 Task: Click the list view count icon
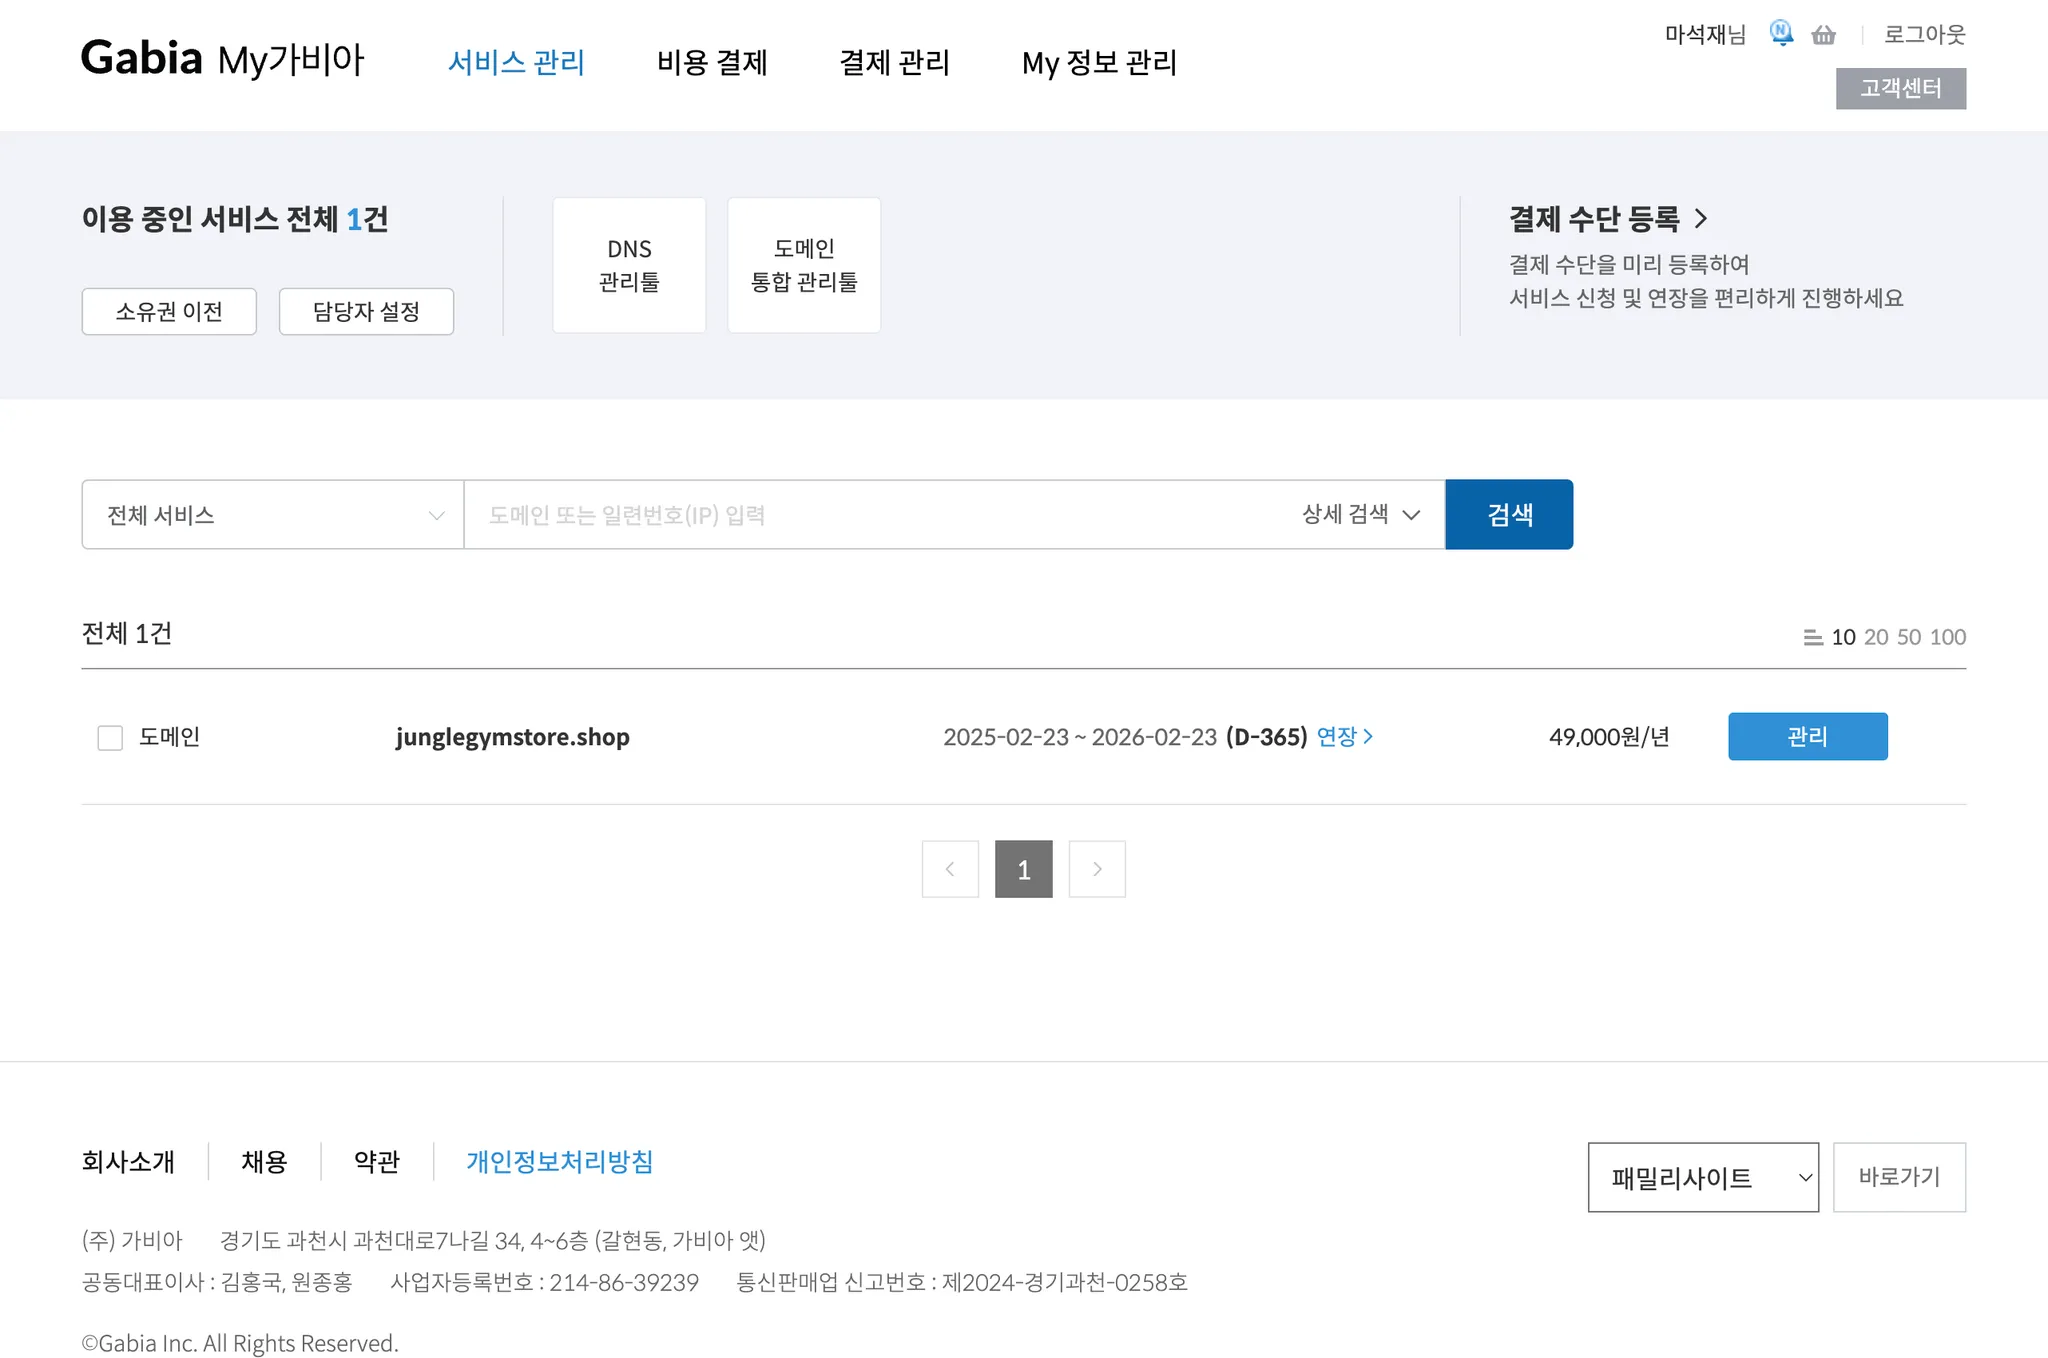click(x=1812, y=637)
